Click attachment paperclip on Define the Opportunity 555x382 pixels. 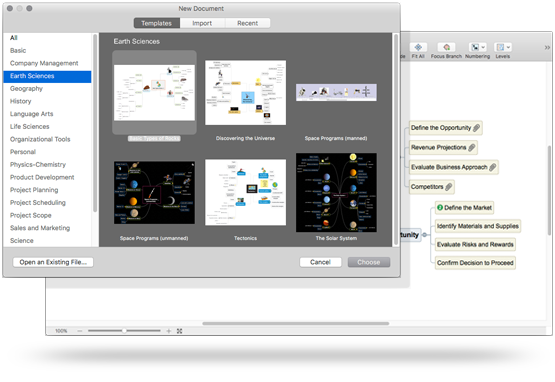click(476, 128)
